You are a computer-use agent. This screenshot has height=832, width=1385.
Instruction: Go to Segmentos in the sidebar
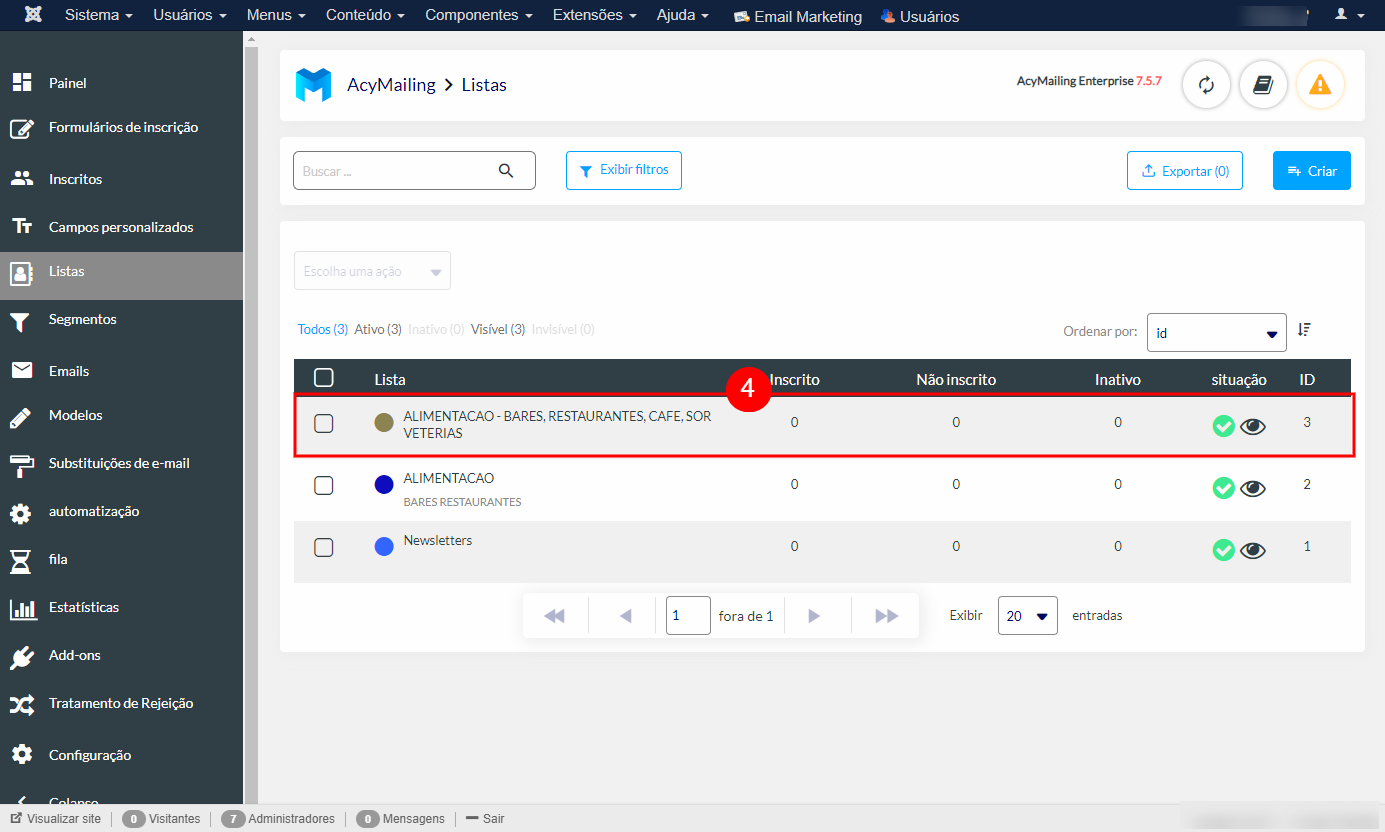coord(82,320)
